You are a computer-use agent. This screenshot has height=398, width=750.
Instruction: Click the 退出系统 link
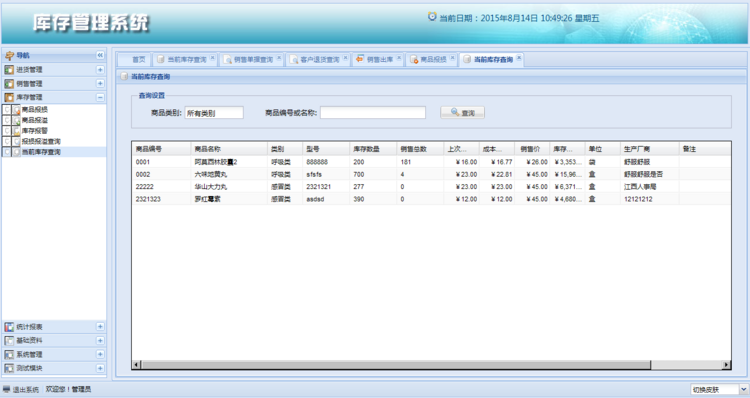pyautogui.click(x=26, y=390)
